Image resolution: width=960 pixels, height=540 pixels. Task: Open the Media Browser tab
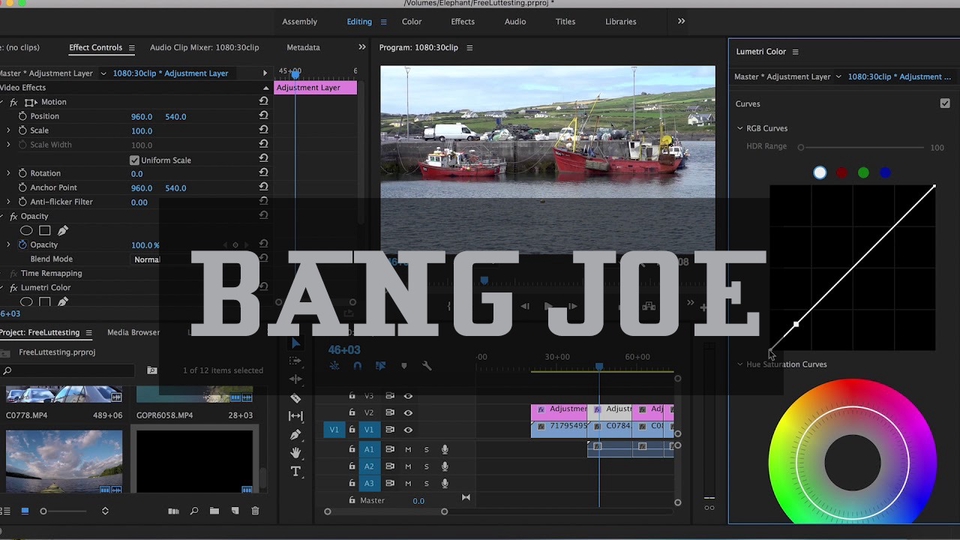[133, 332]
